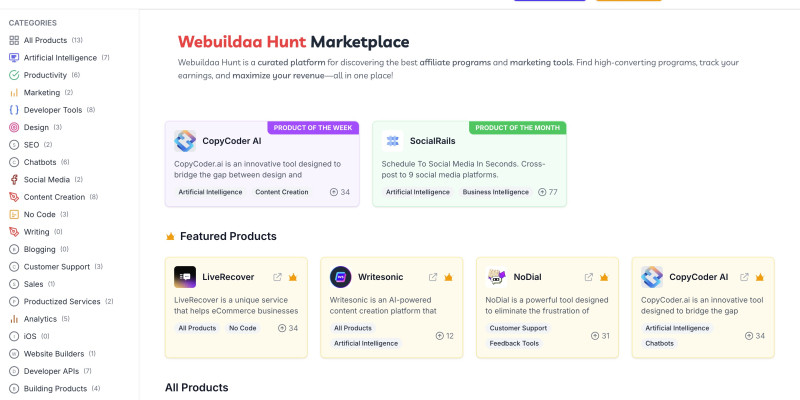Image resolution: width=800 pixels, height=400 pixels.
Task: Open Writesonic external link icon
Action: (x=433, y=277)
